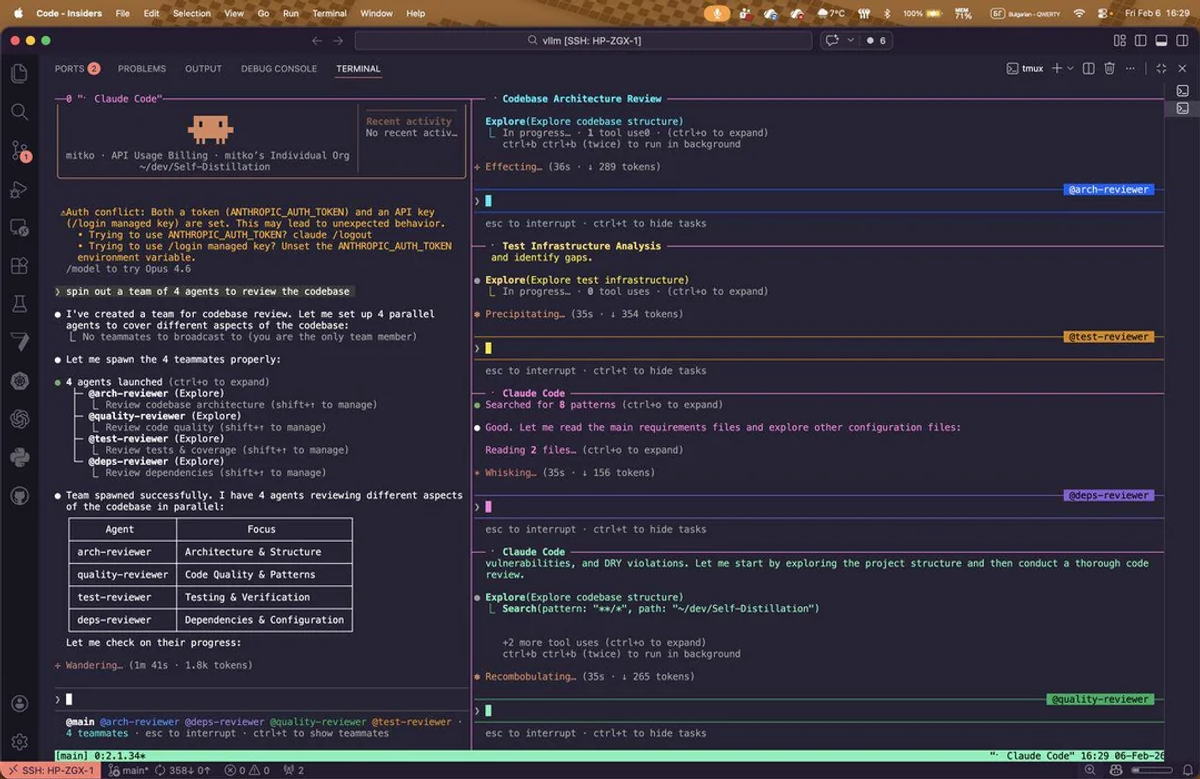Open terminal panel more actions ellipsis
Screen dimensions: 1200x779
tap(1130, 69)
